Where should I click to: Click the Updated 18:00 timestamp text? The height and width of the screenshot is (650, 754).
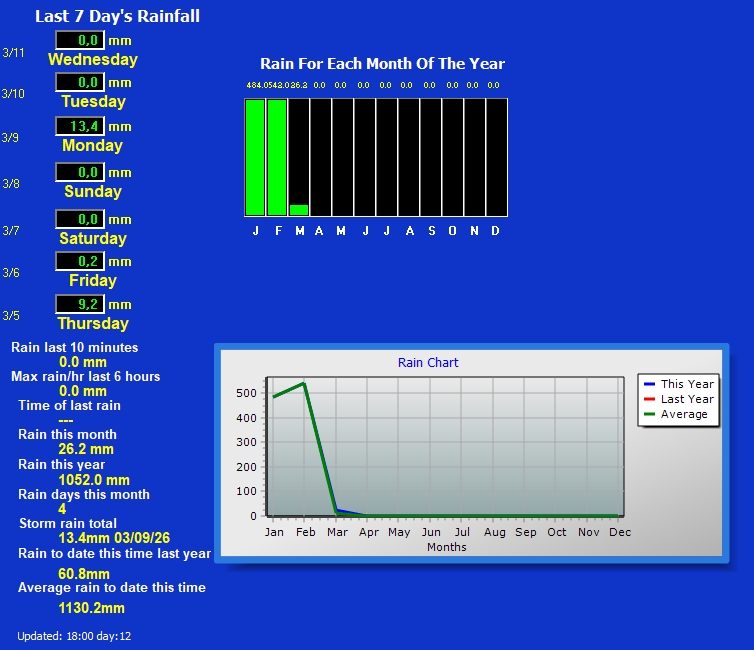click(x=74, y=636)
